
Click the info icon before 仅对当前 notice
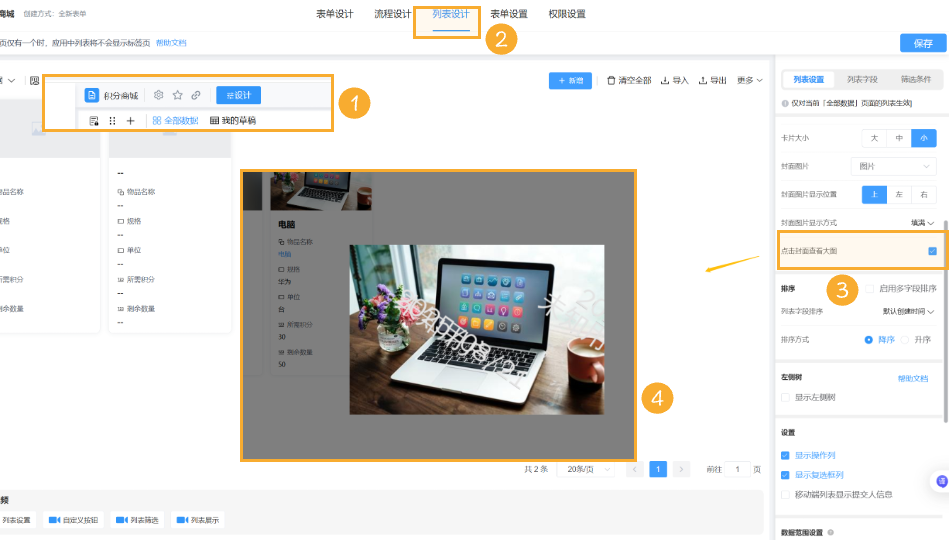pos(785,104)
